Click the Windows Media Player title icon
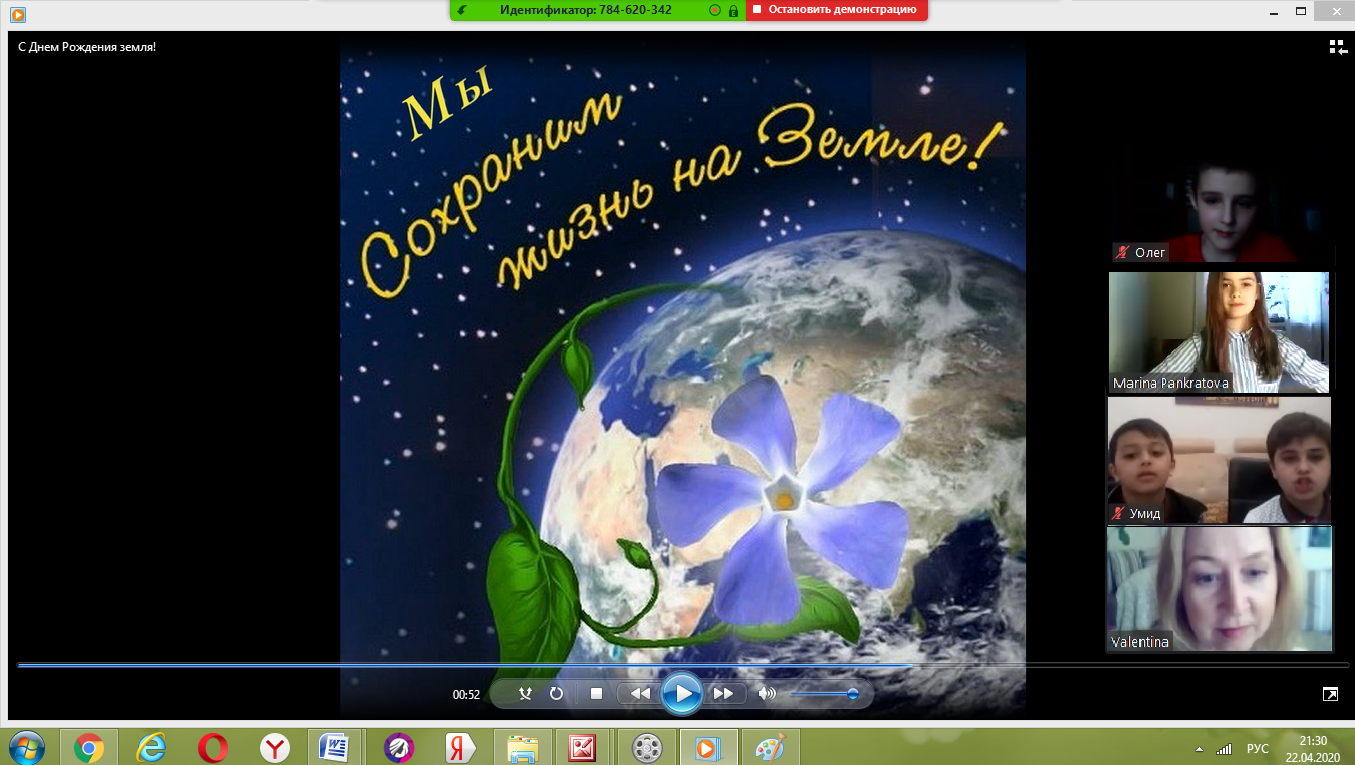Screen dimensions: 1355x765 click(x=18, y=14)
